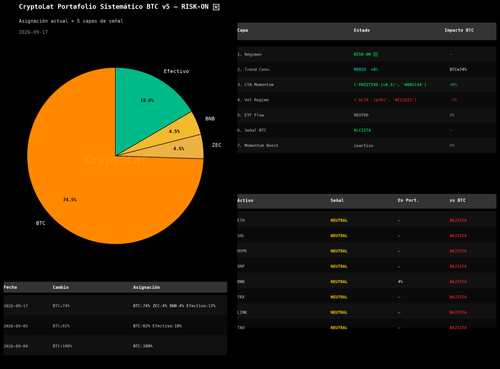Click the NEUTRAL signal in the XRP row
The image size is (500, 369).
[339, 266]
